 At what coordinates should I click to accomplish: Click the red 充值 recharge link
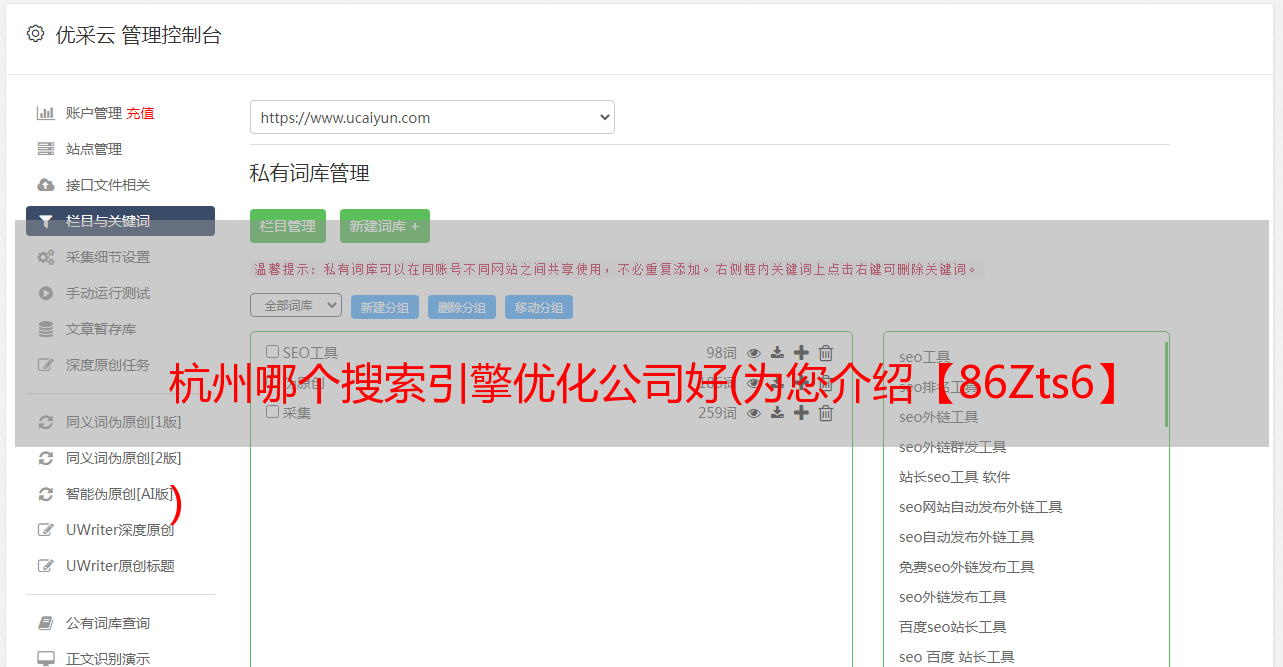click(140, 113)
